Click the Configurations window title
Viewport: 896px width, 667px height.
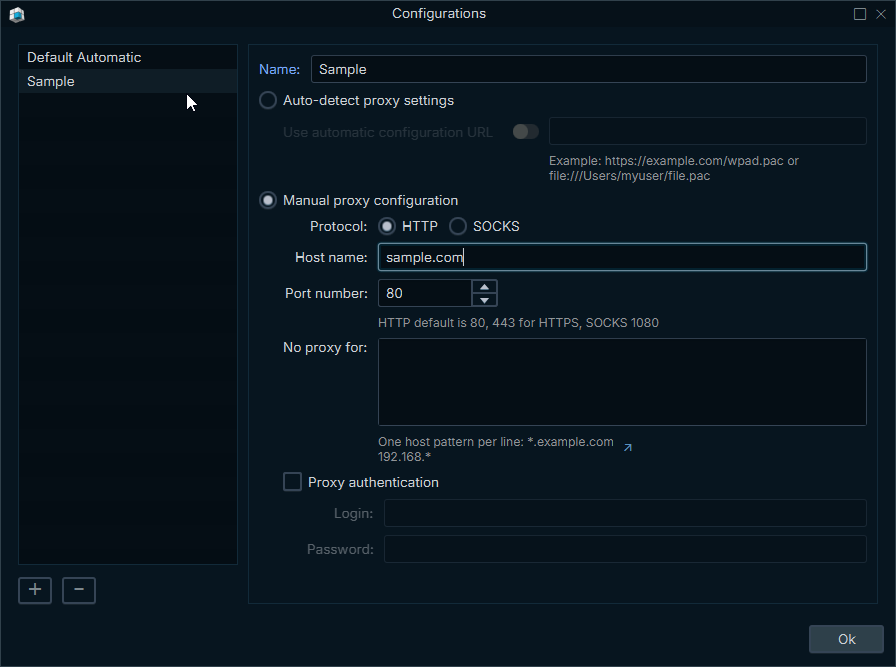(x=439, y=14)
